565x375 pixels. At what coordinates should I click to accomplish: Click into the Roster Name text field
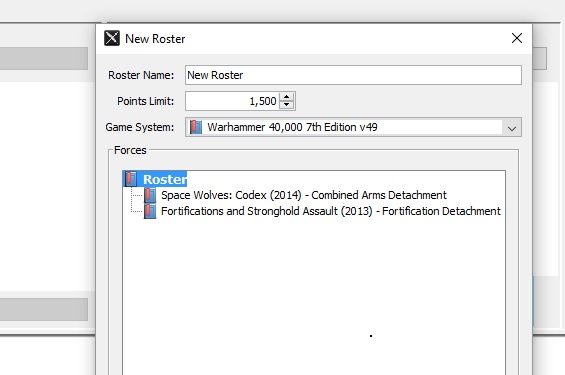[x=353, y=75]
